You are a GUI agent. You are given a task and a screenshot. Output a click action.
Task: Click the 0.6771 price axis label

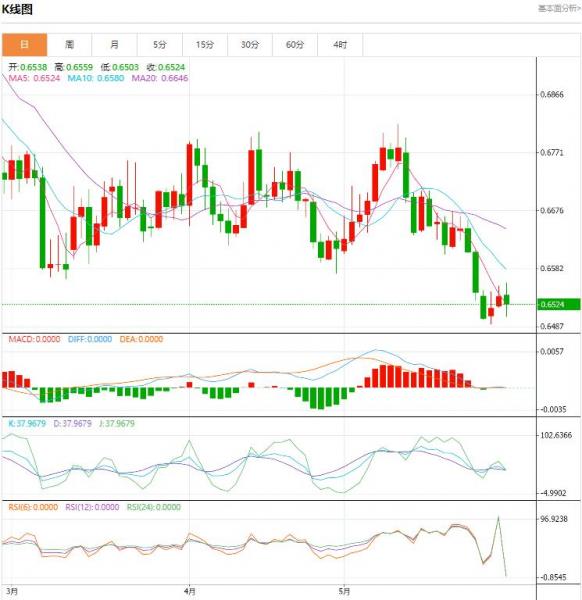click(x=552, y=153)
